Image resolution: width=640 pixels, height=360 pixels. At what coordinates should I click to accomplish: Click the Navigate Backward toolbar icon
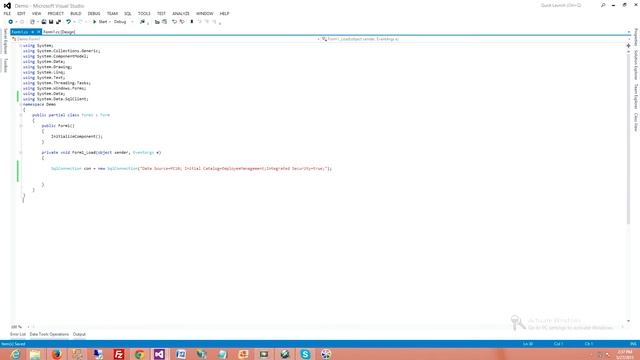[11, 22]
